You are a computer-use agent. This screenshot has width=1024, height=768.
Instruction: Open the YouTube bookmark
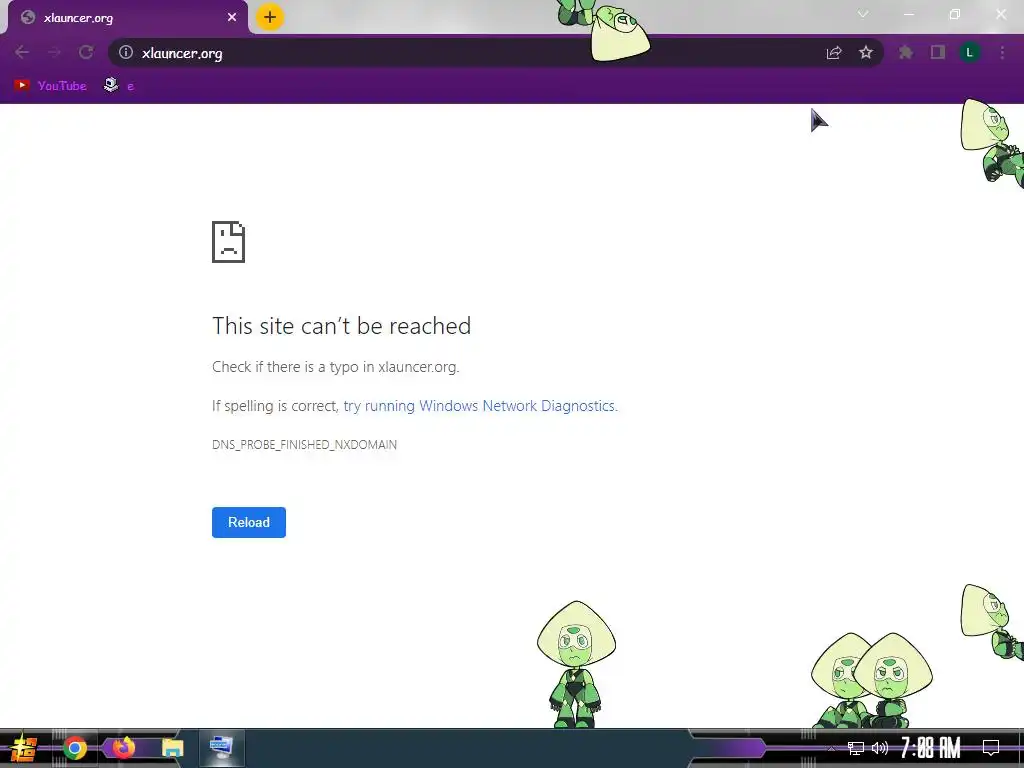point(50,86)
